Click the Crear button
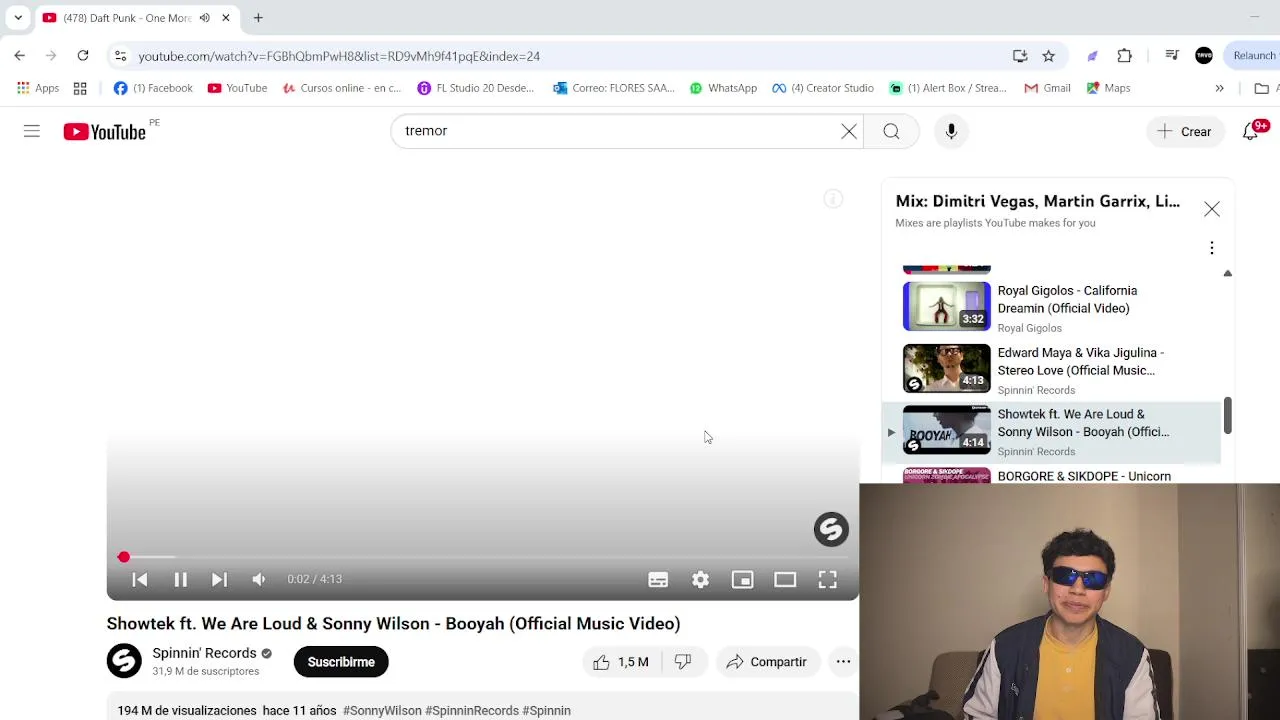The image size is (1280, 720). [x=1185, y=131]
